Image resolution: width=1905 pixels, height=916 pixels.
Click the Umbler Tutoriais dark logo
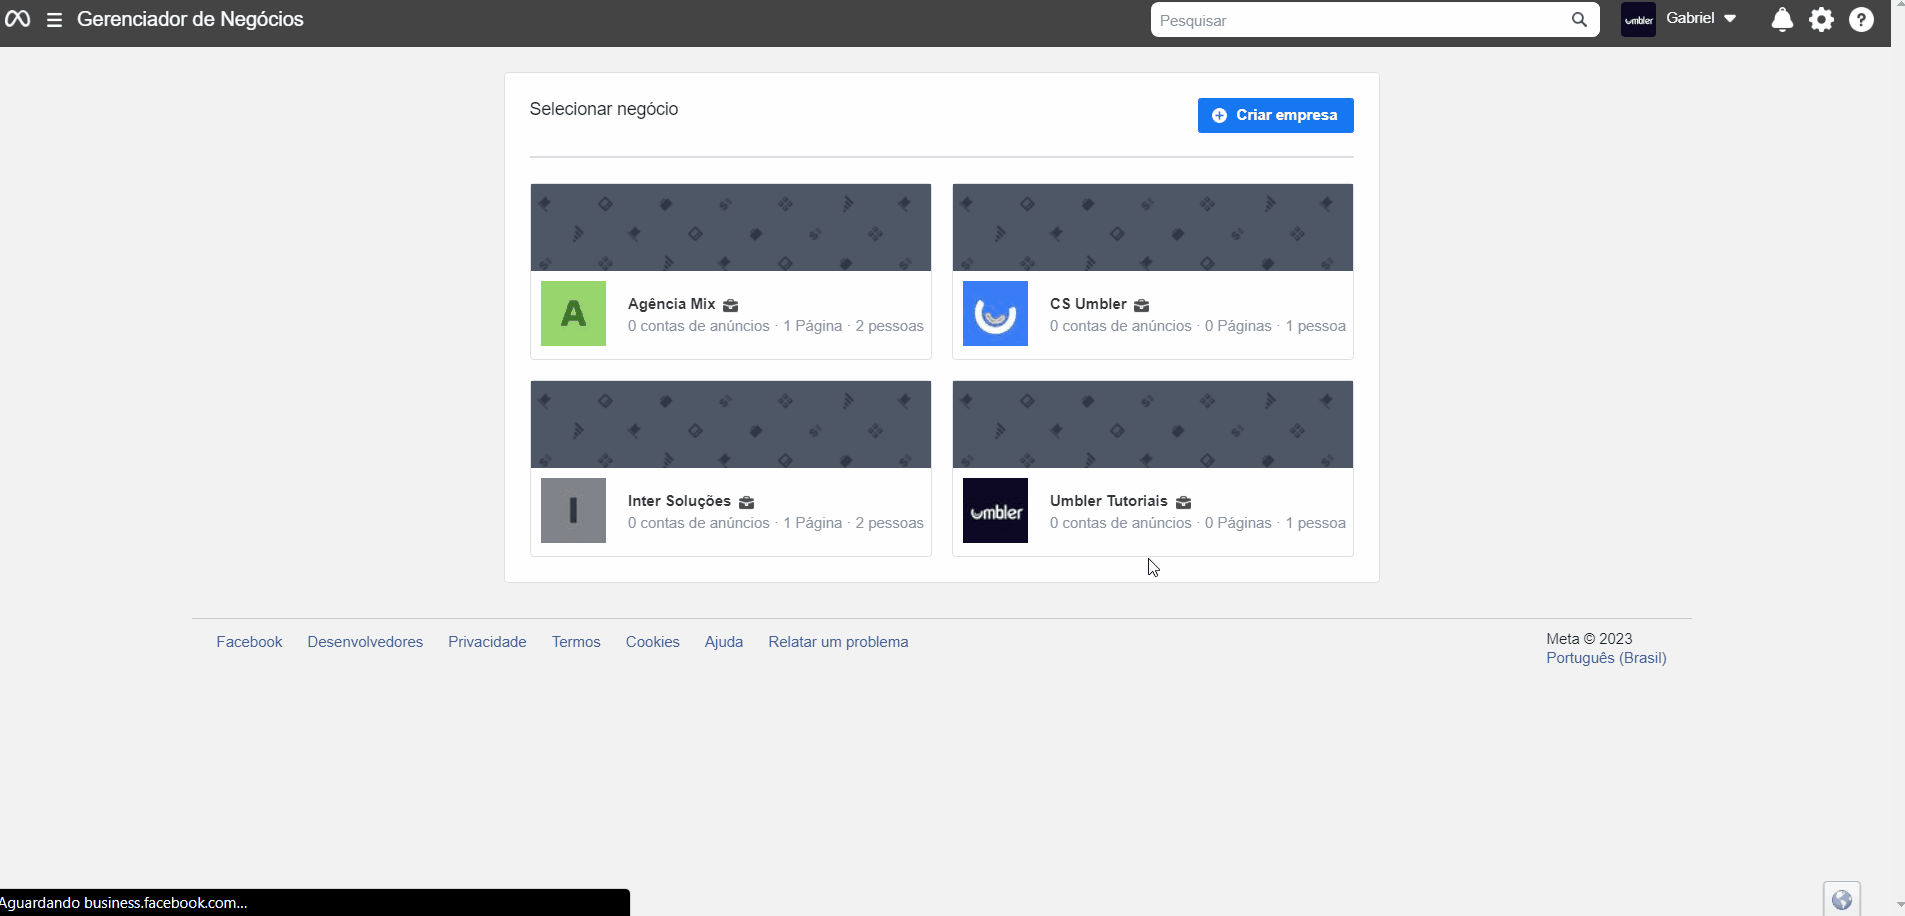coord(995,510)
